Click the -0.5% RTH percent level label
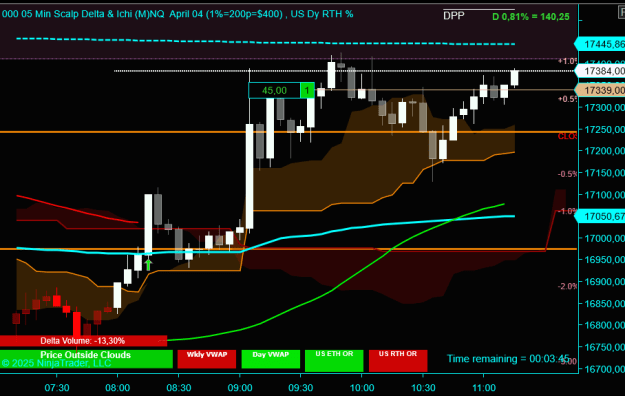Viewport: 625px width, 396px height. pos(568,174)
